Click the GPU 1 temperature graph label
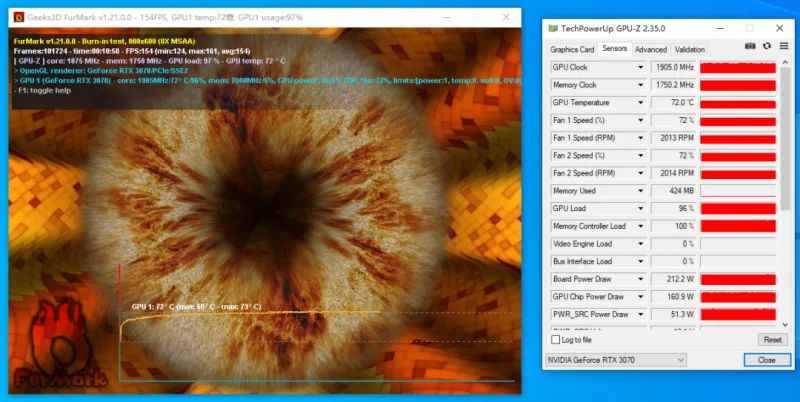Image resolution: width=800 pixels, height=402 pixels. [196, 307]
